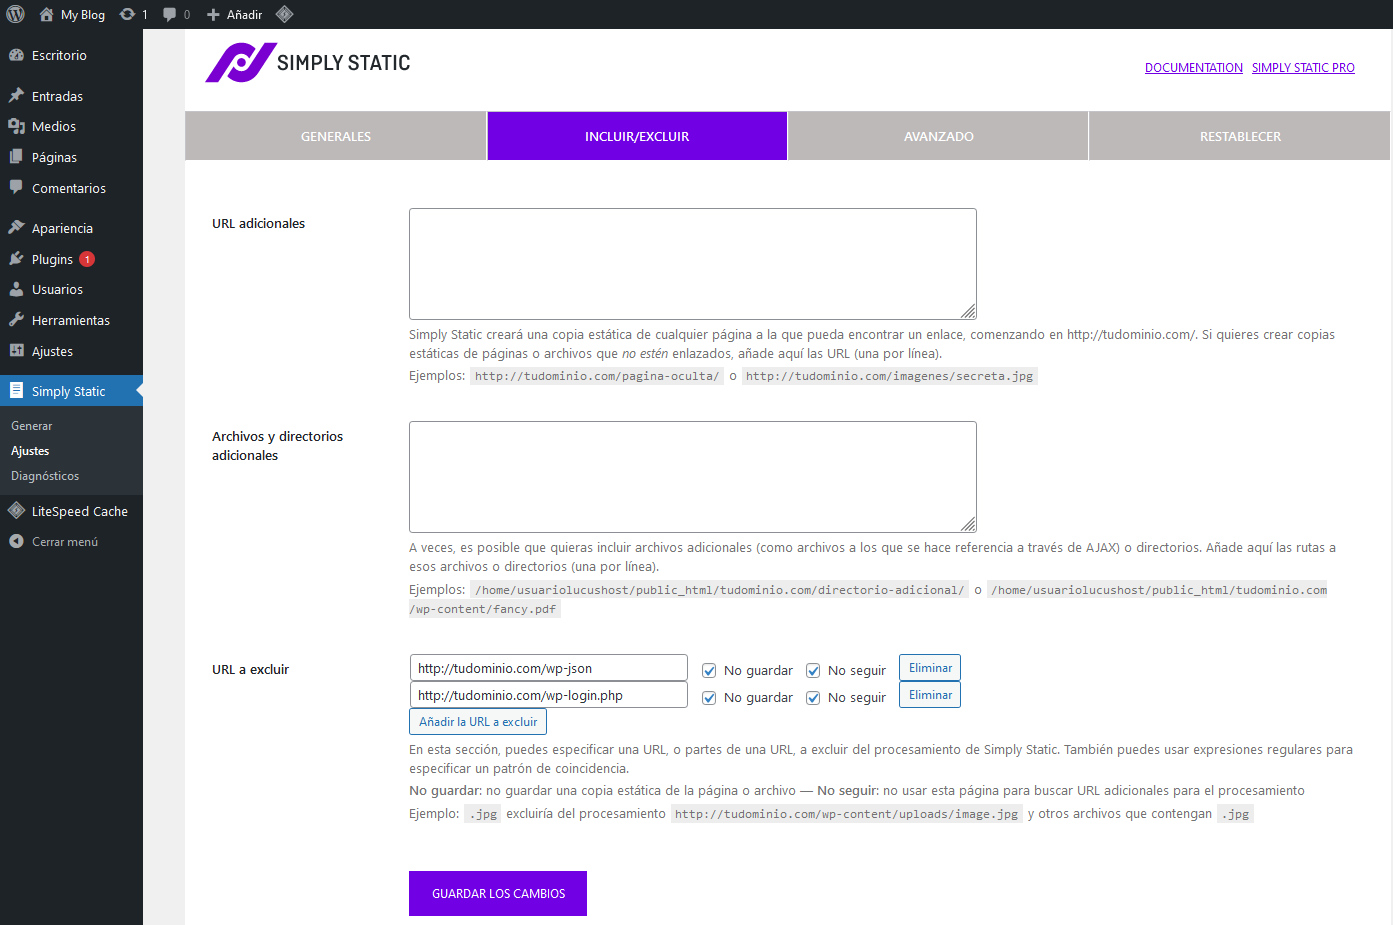Toggle No seguir for wp-login.php URL

[x=813, y=698]
